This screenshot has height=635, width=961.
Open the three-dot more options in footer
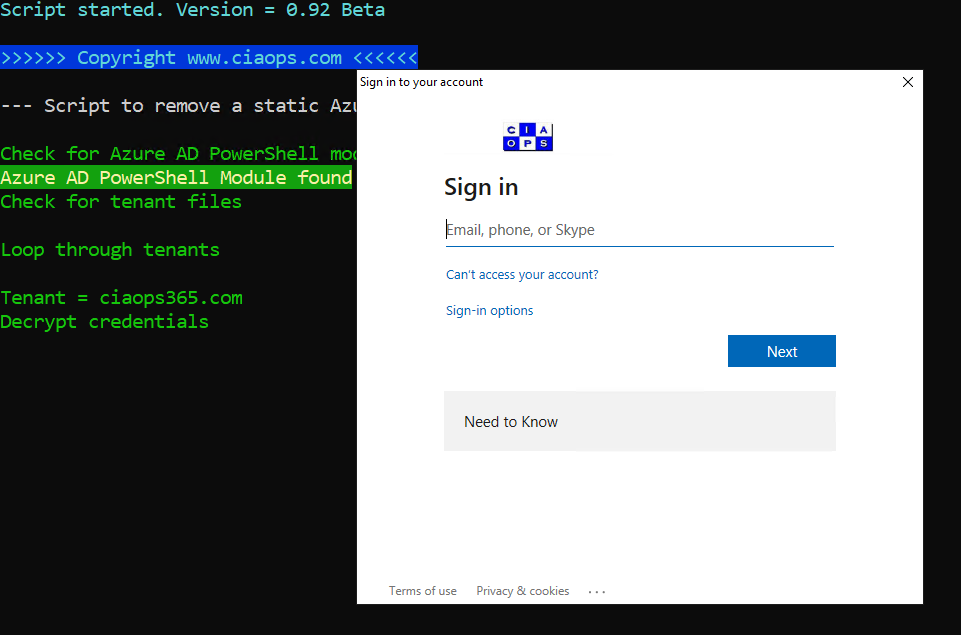tap(597, 592)
